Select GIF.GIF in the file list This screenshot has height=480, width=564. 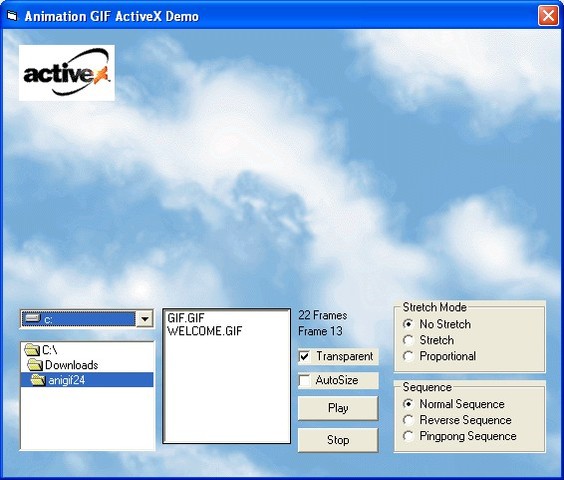[x=186, y=318]
